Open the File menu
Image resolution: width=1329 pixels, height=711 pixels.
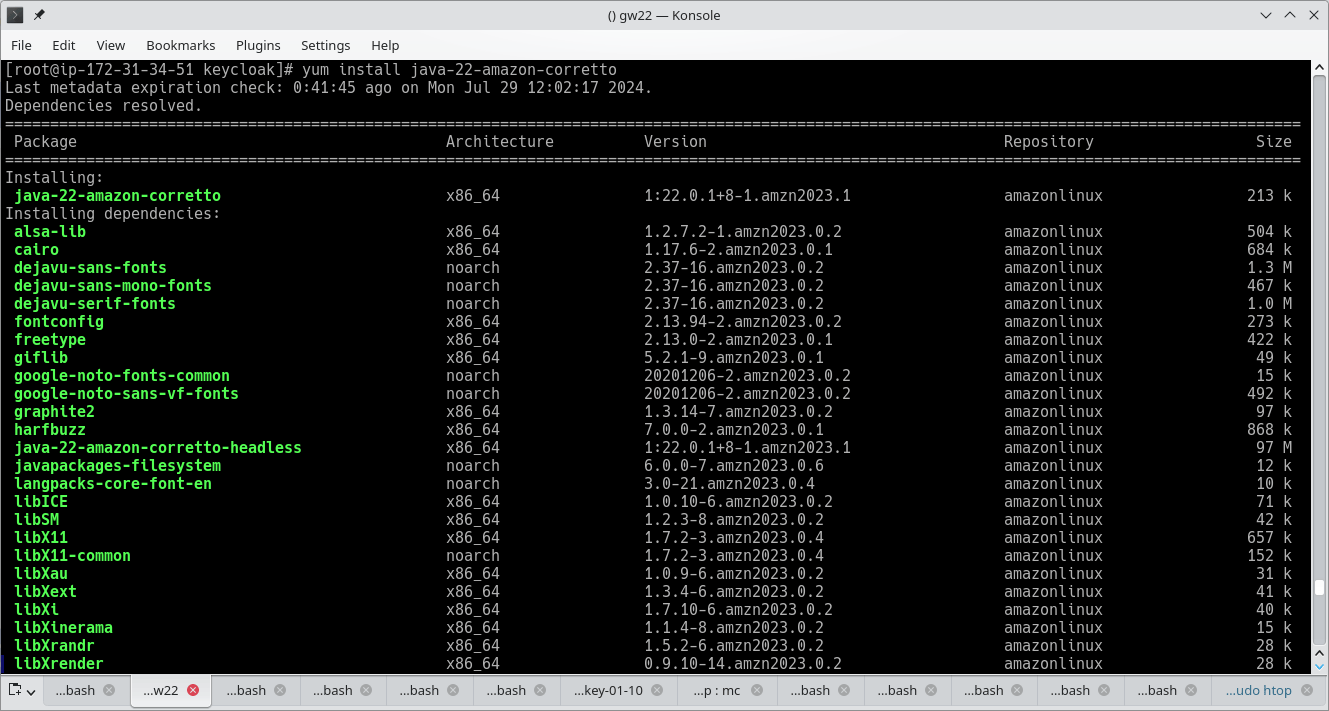(x=21, y=45)
